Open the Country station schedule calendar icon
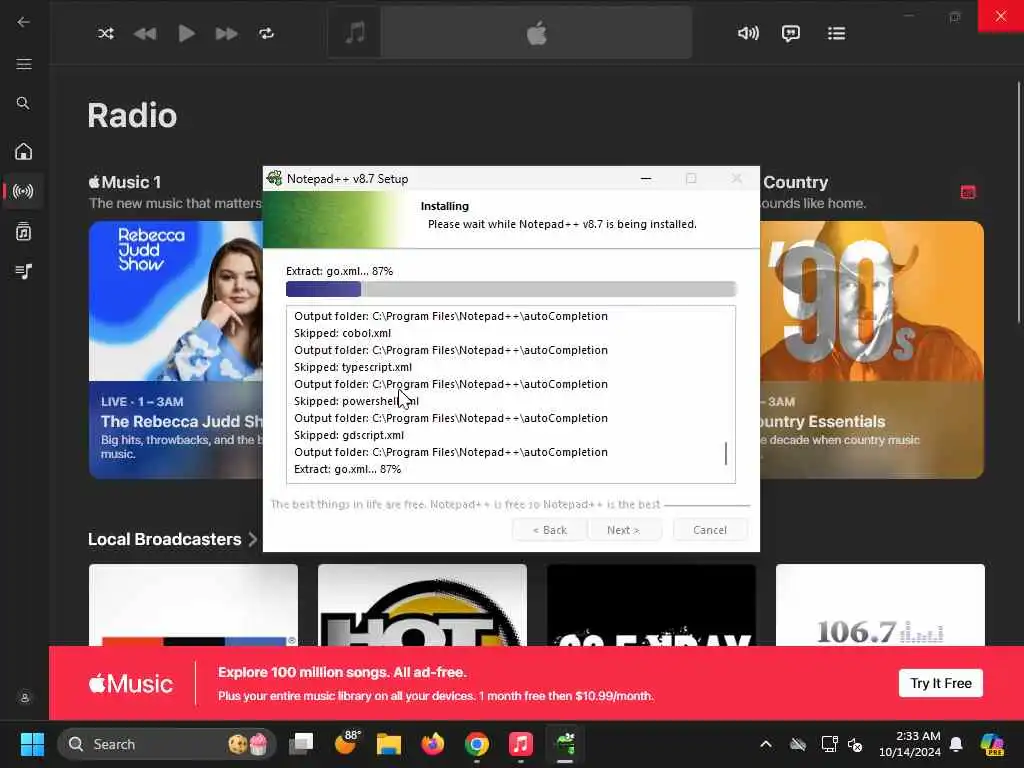The image size is (1024, 768). tap(968, 192)
